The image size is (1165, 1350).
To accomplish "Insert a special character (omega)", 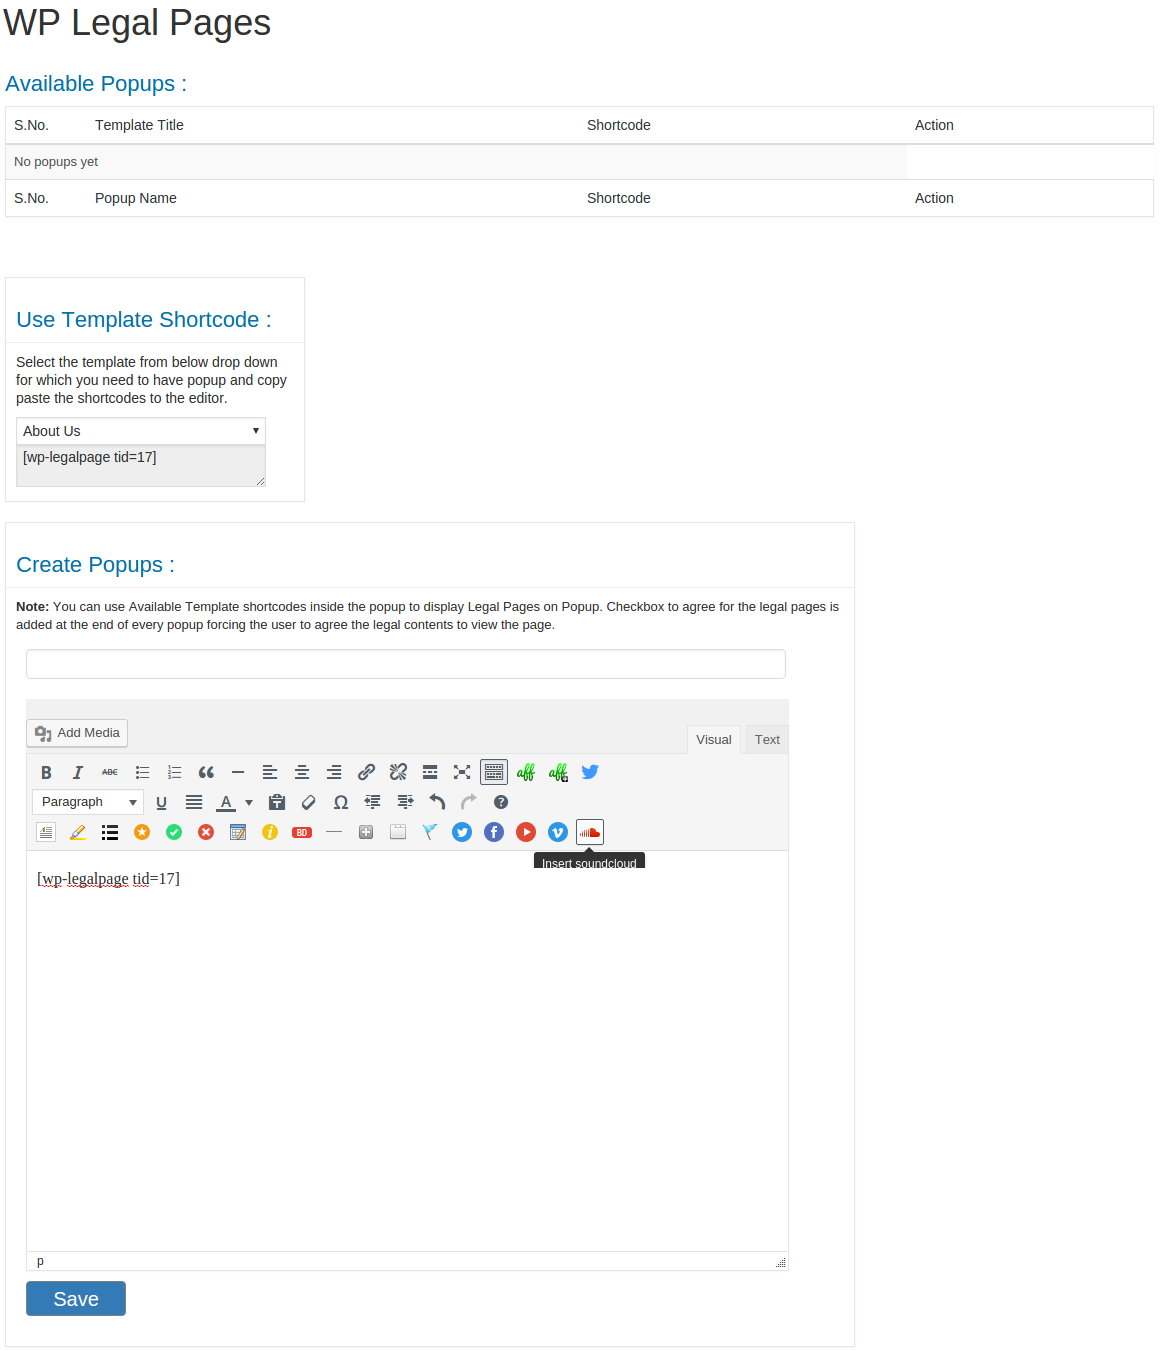I will coord(341,802).
